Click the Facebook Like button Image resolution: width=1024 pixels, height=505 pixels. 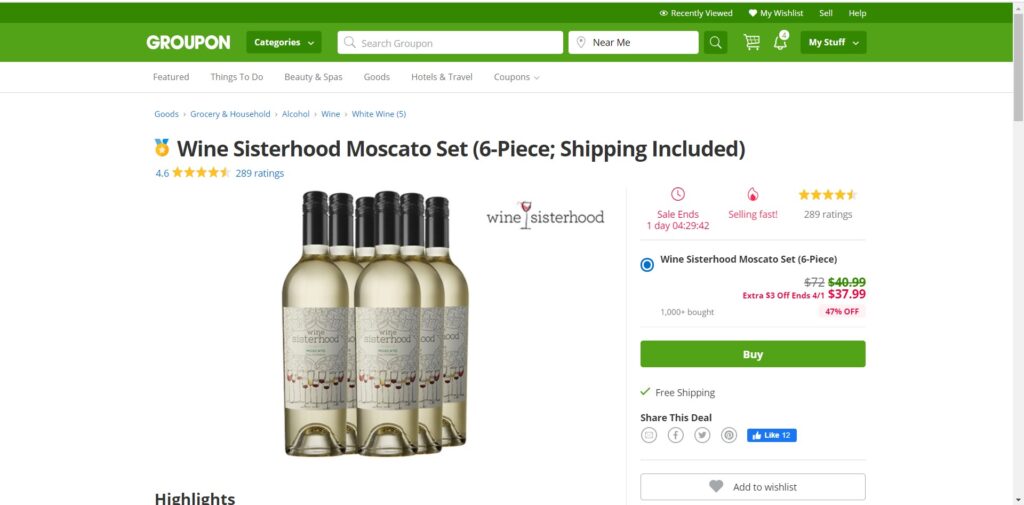[771, 435]
